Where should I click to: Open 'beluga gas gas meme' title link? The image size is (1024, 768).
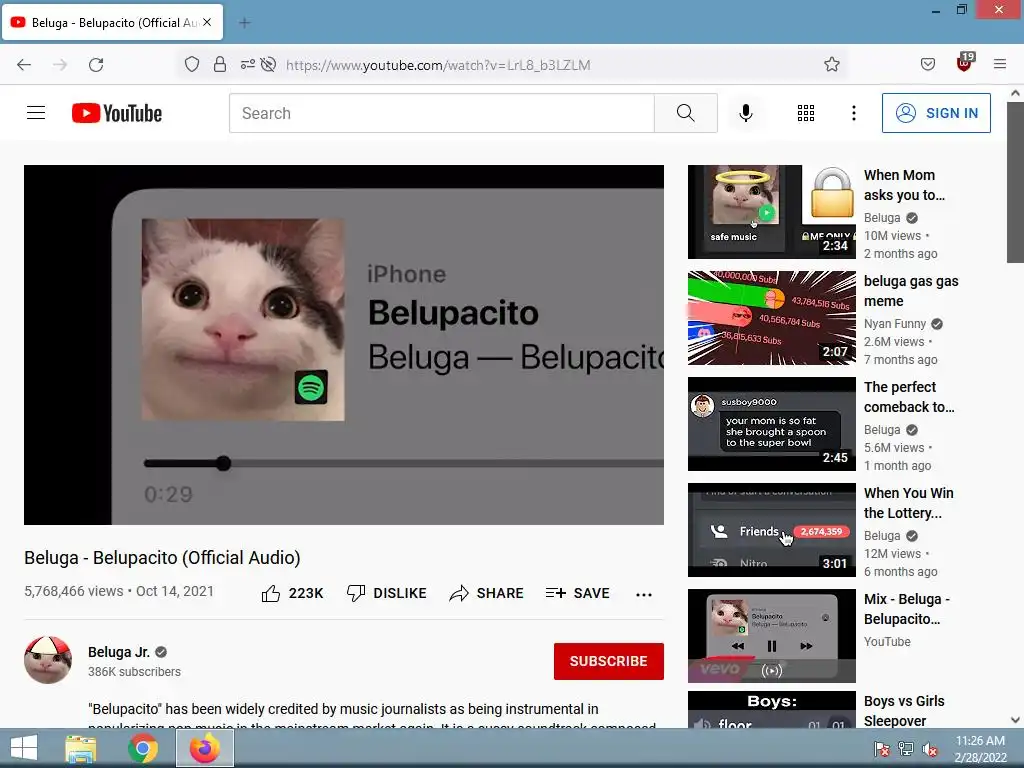tap(911, 291)
